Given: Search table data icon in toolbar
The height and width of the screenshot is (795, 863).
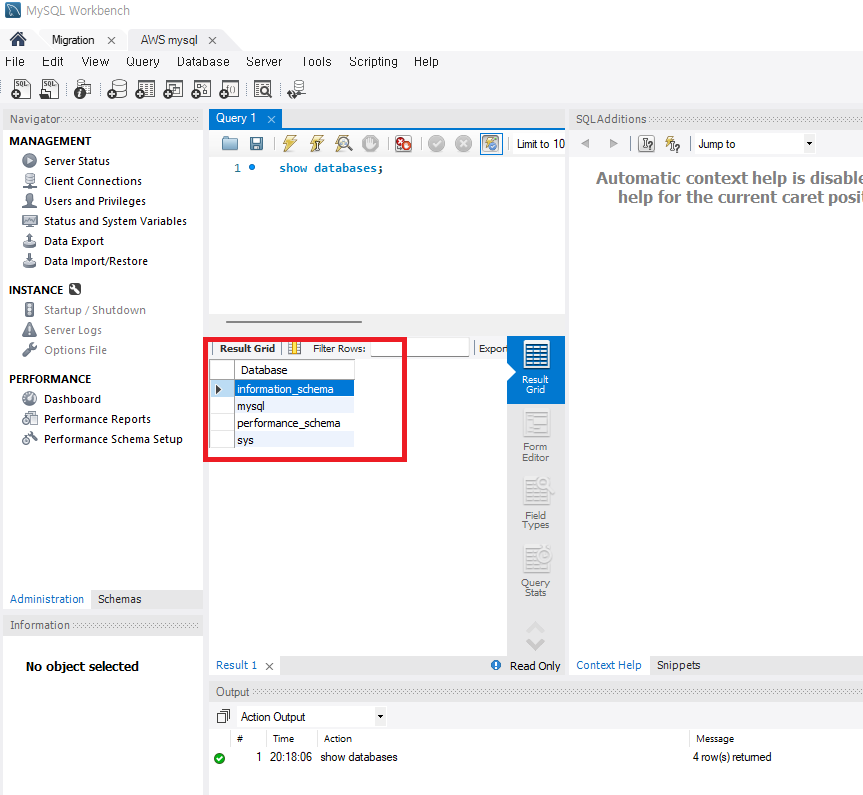Looking at the screenshot, I should coord(263,89).
